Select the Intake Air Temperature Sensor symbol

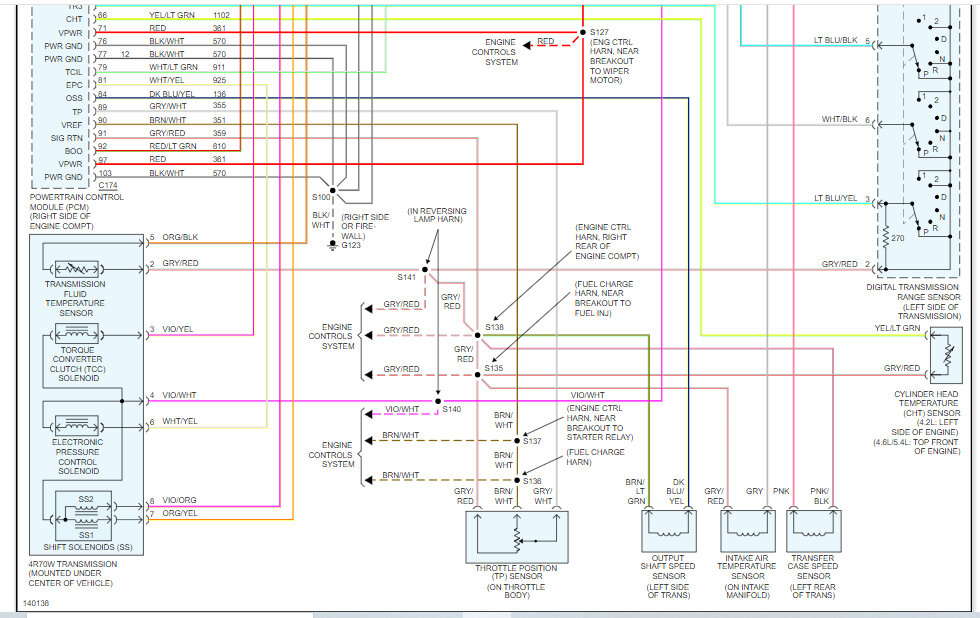pyautogui.click(x=748, y=531)
